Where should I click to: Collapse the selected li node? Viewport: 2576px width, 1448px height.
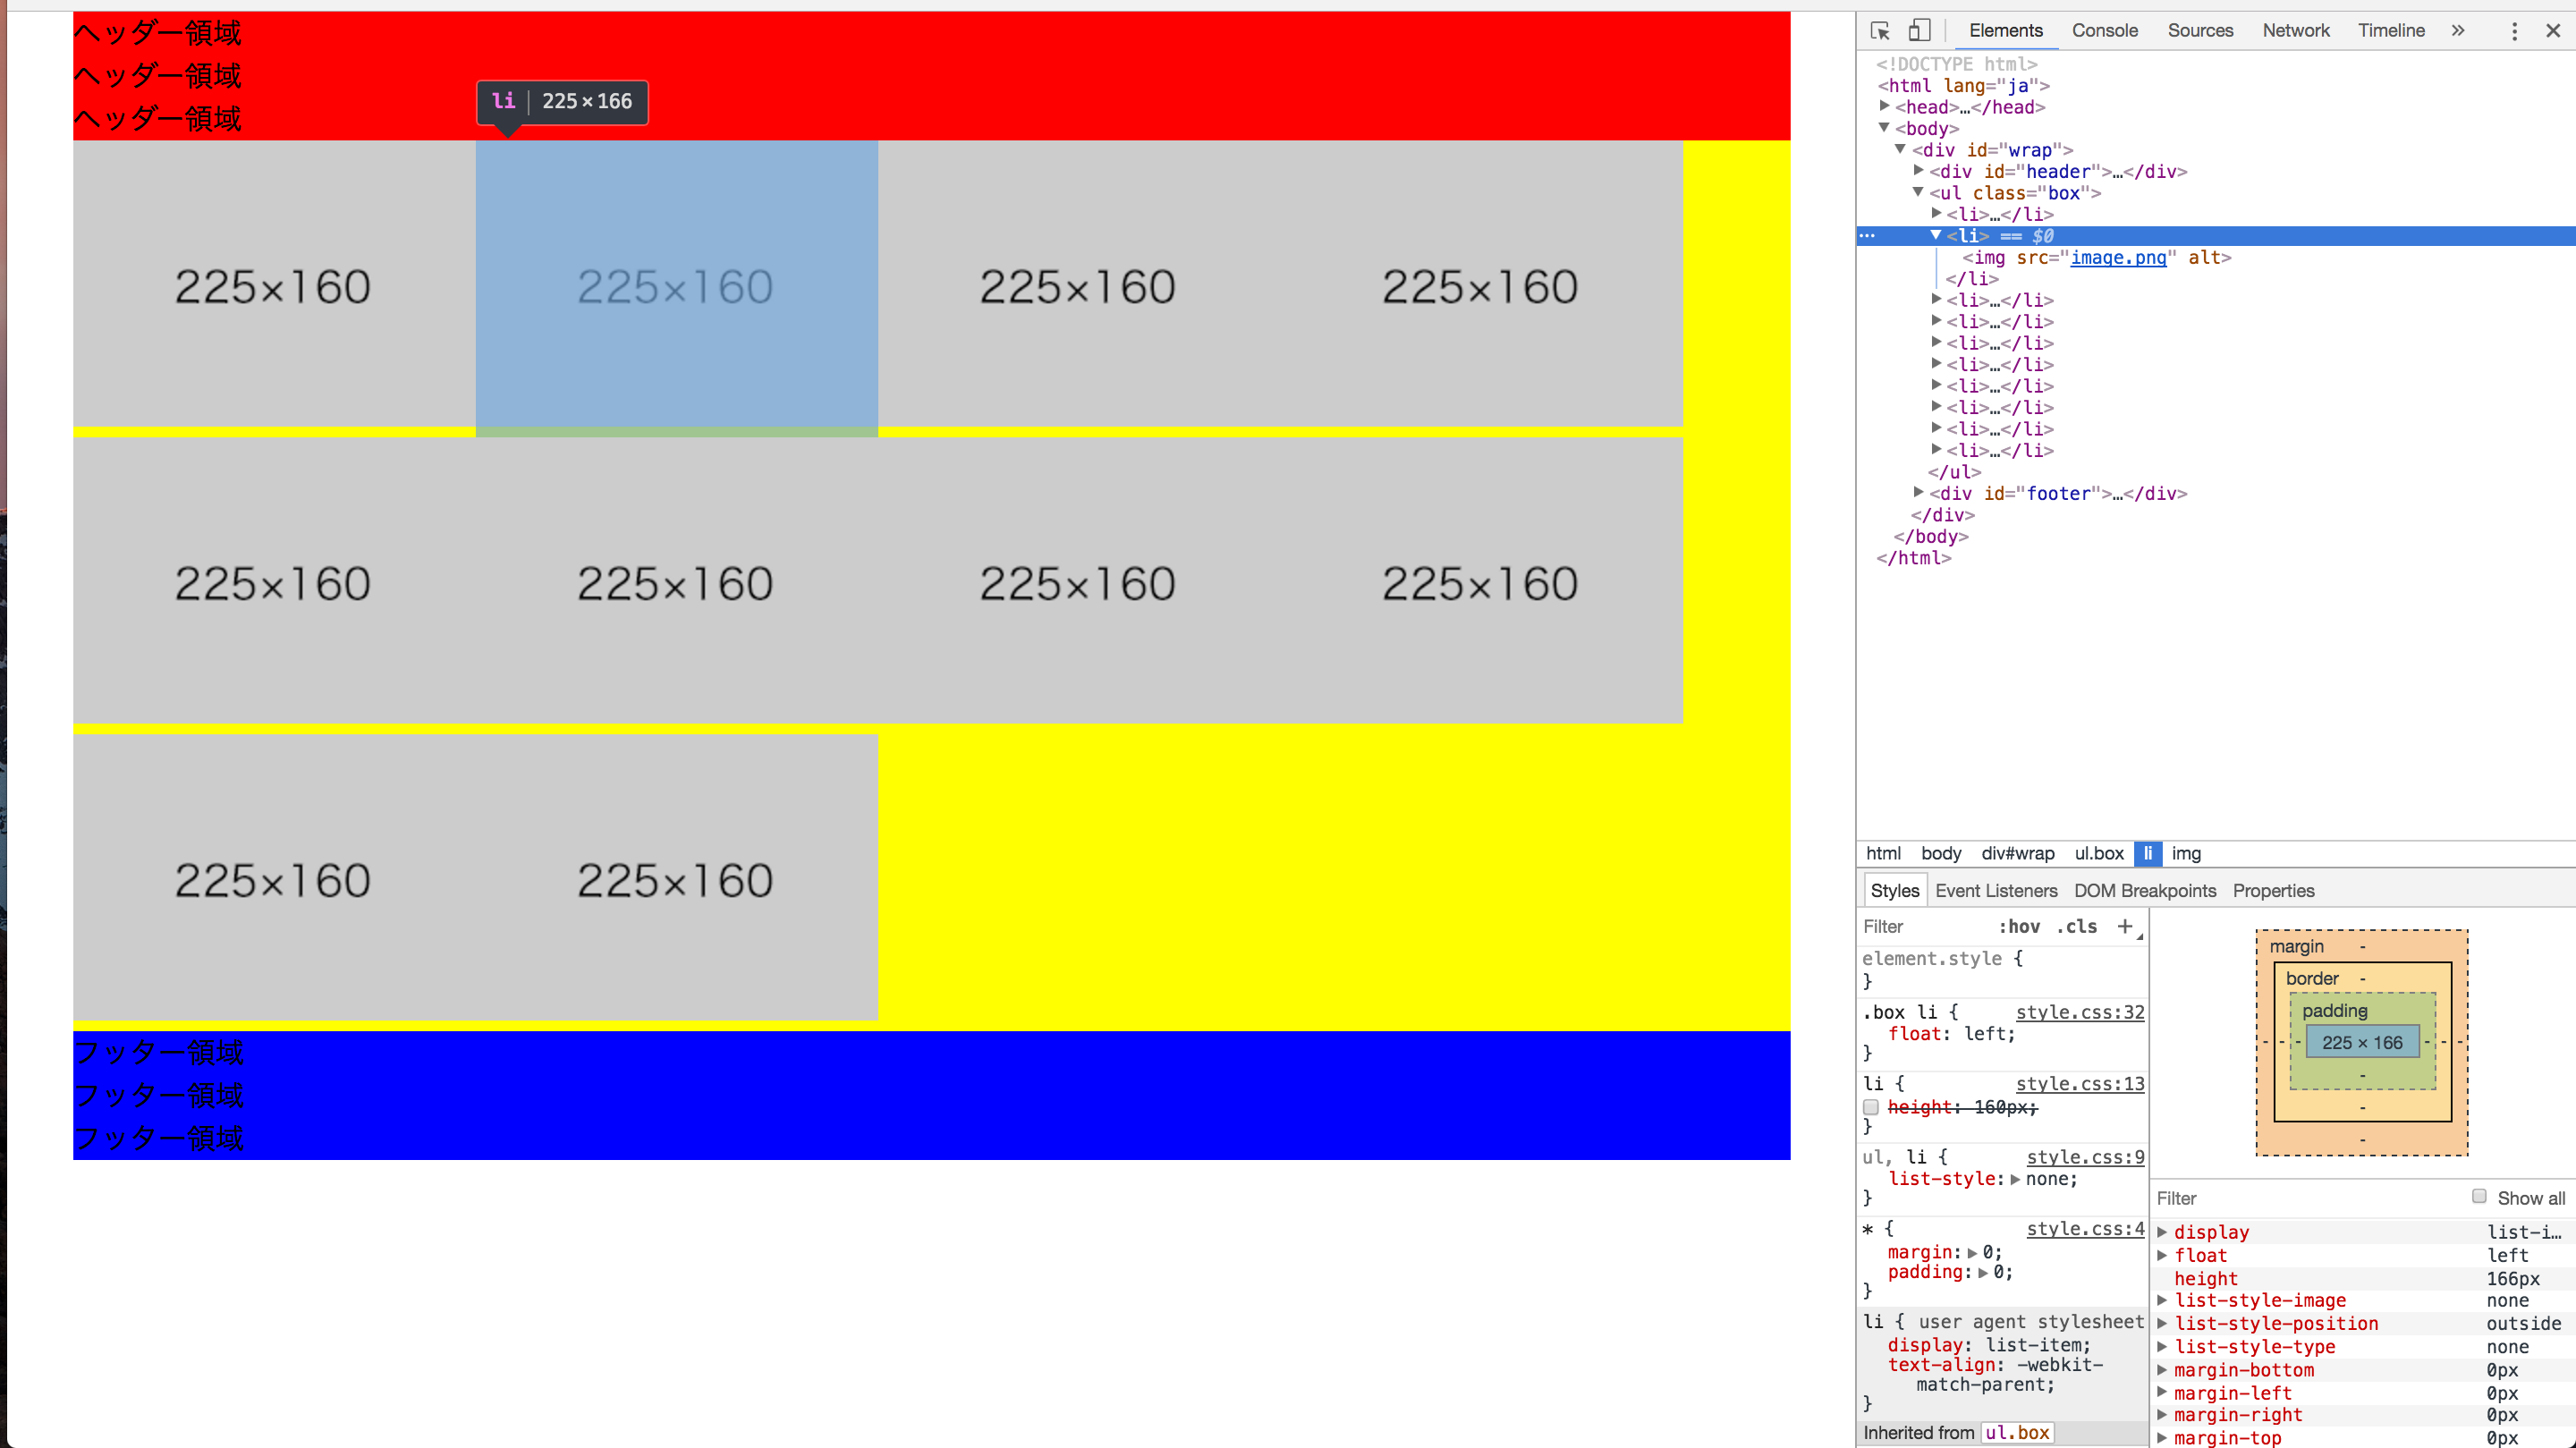[1936, 235]
